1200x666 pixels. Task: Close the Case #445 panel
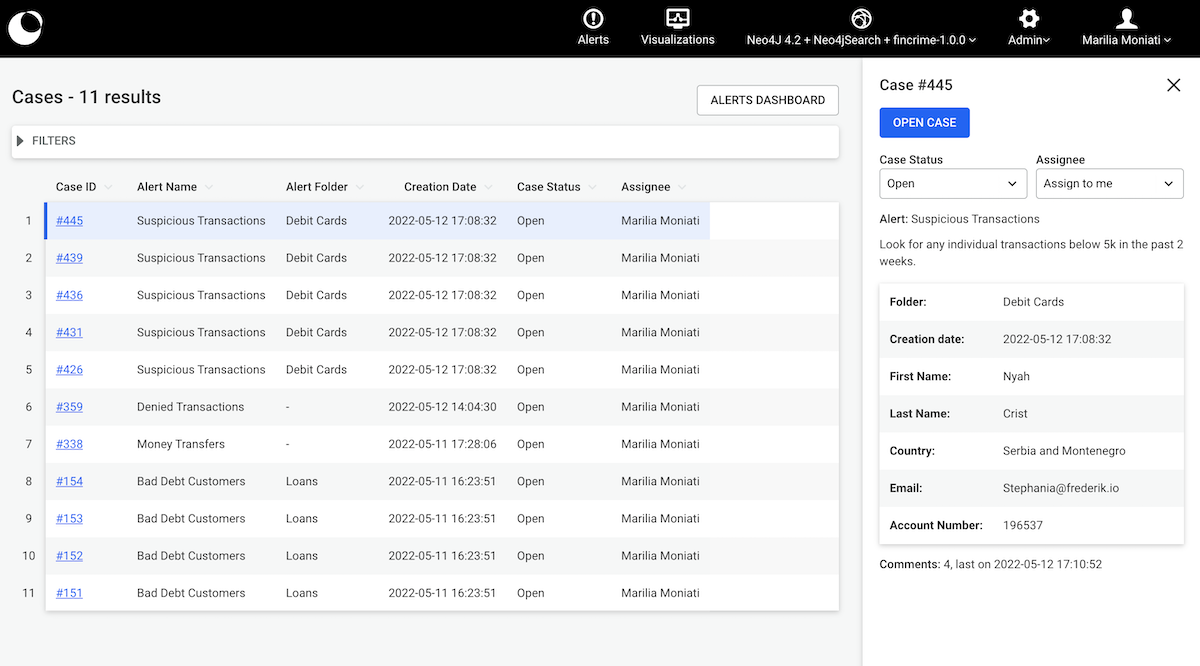pyautogui.click(x=1174, y=85)
